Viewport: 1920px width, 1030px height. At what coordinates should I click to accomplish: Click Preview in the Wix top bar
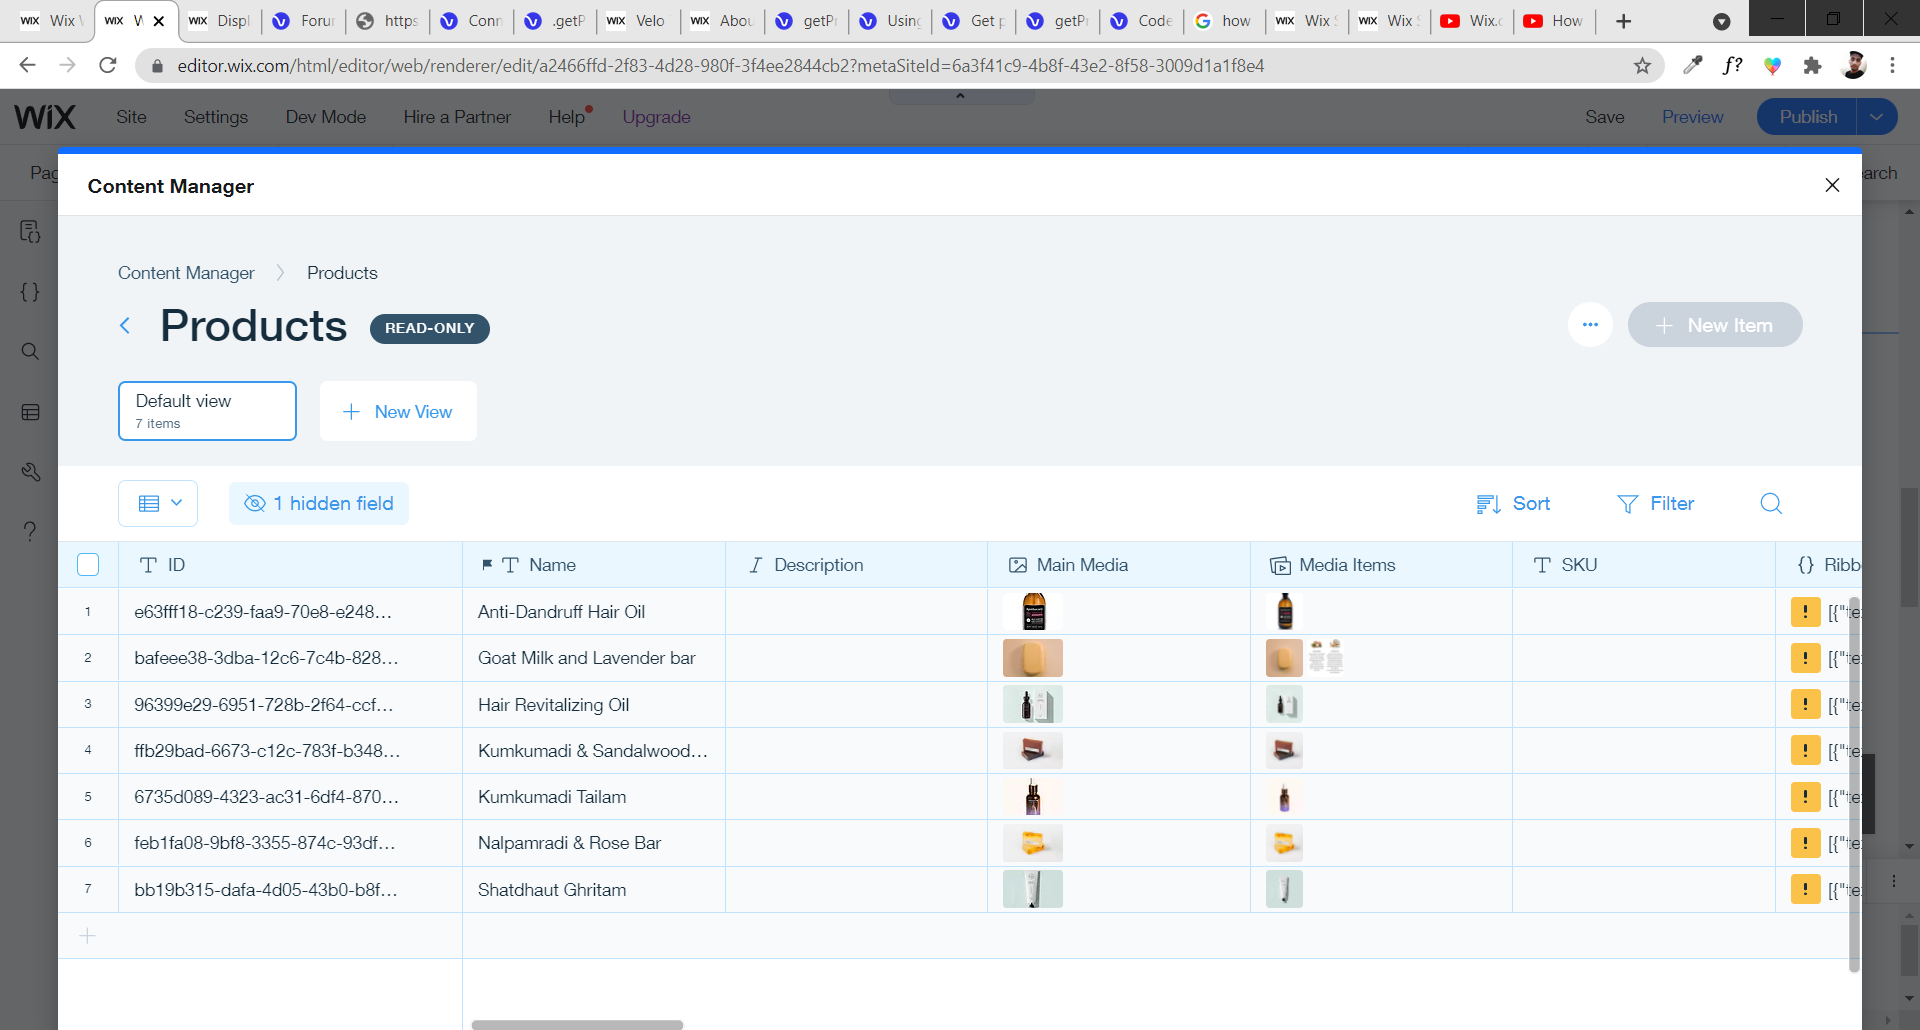[x=1692, y=117]
